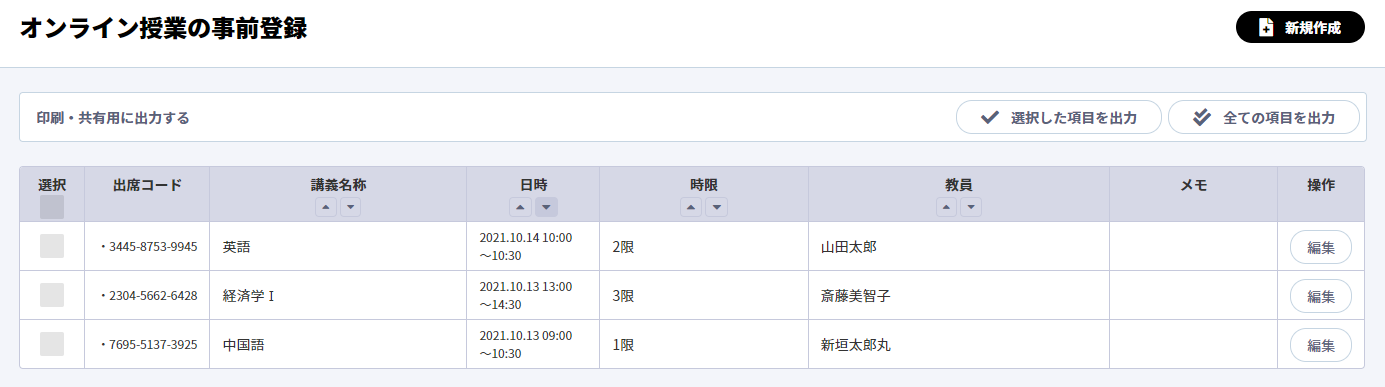Check the 中国語 row checkbox

[x=52, y=344]
